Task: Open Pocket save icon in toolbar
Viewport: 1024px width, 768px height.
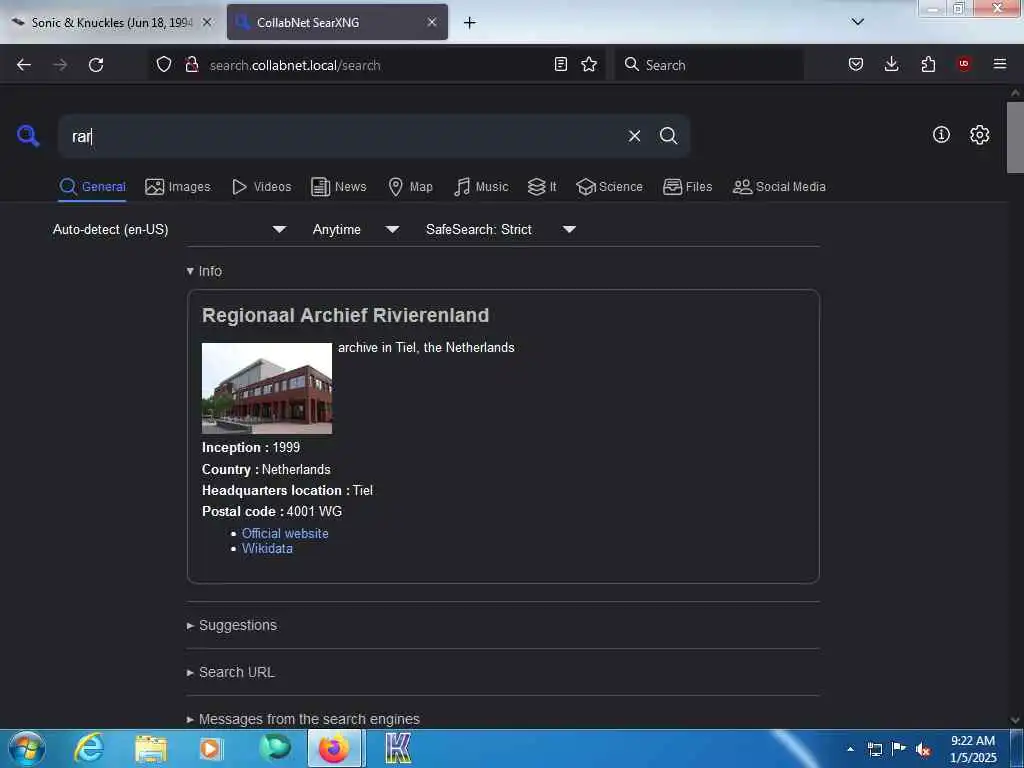Action: click(x=856, y=64)
